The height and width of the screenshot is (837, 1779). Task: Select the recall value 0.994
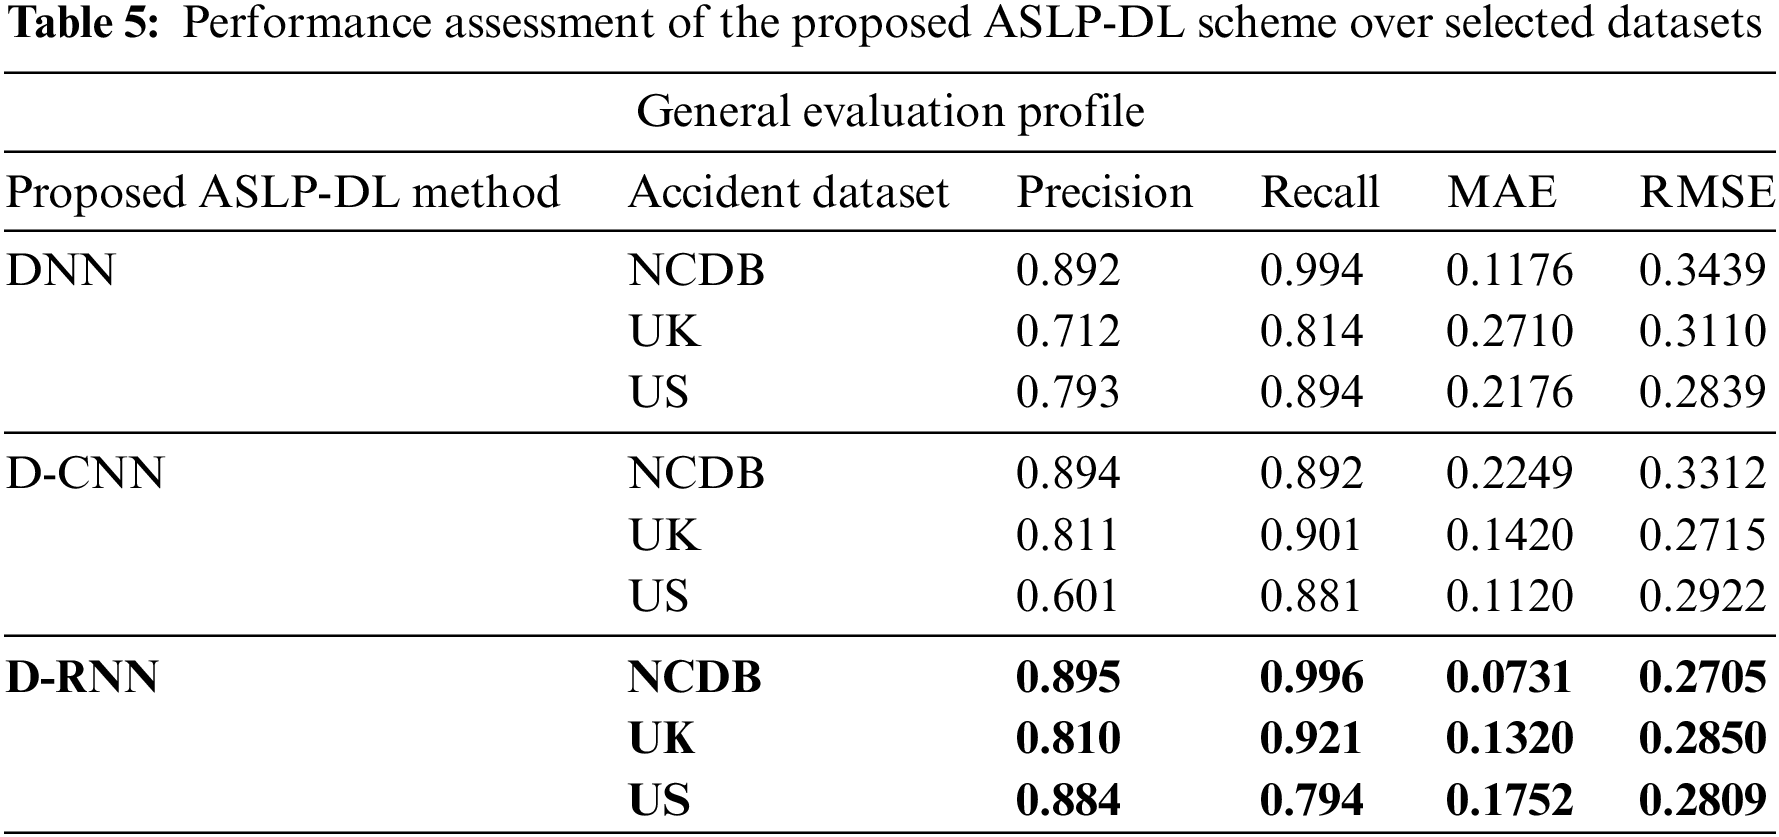1311,270
